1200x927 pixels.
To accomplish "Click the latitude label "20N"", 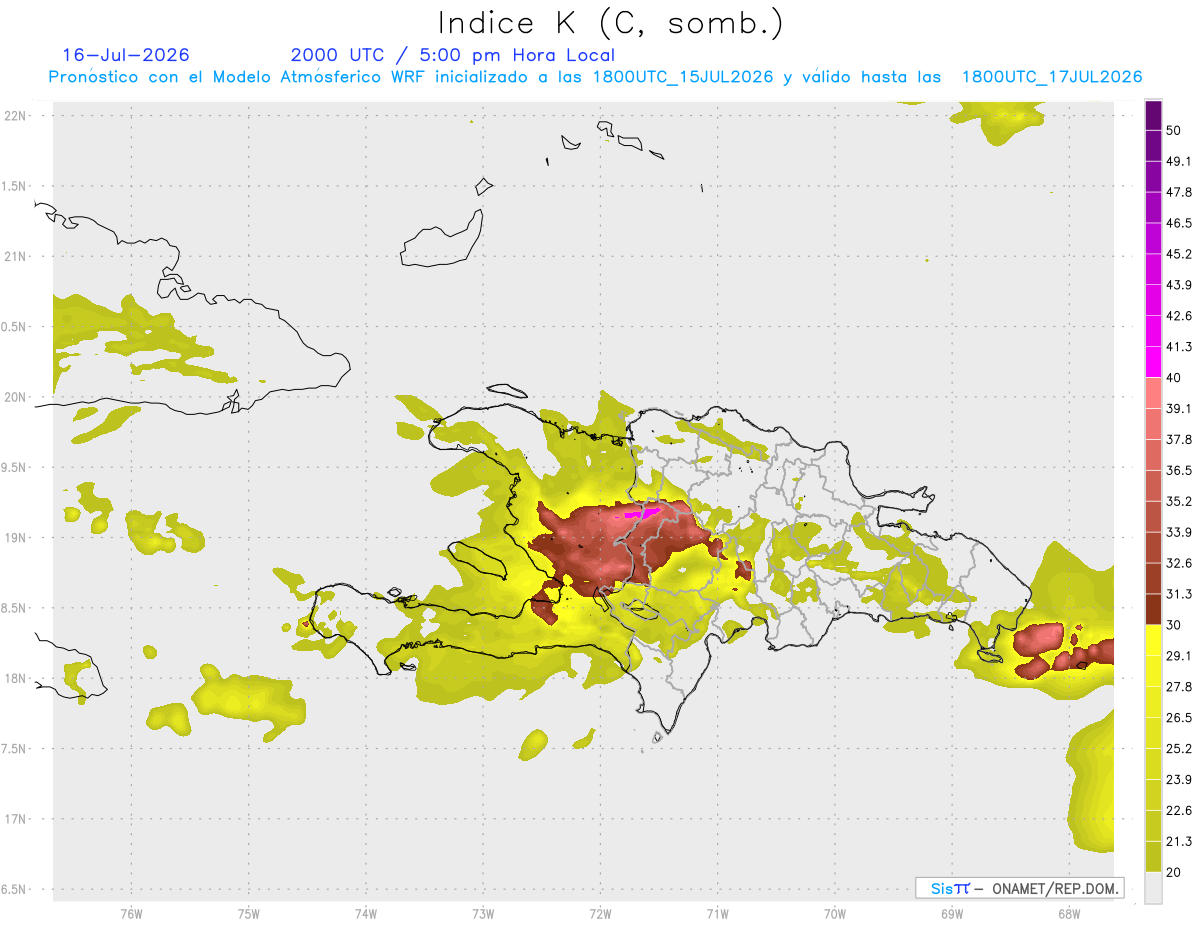I will point(16,397).
